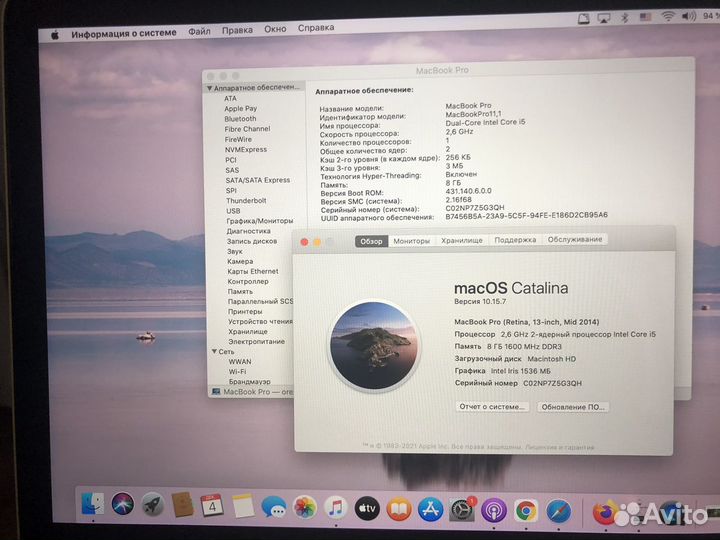
Task: Click the volume speaker menu bar icon
Action: coord(689,16)
